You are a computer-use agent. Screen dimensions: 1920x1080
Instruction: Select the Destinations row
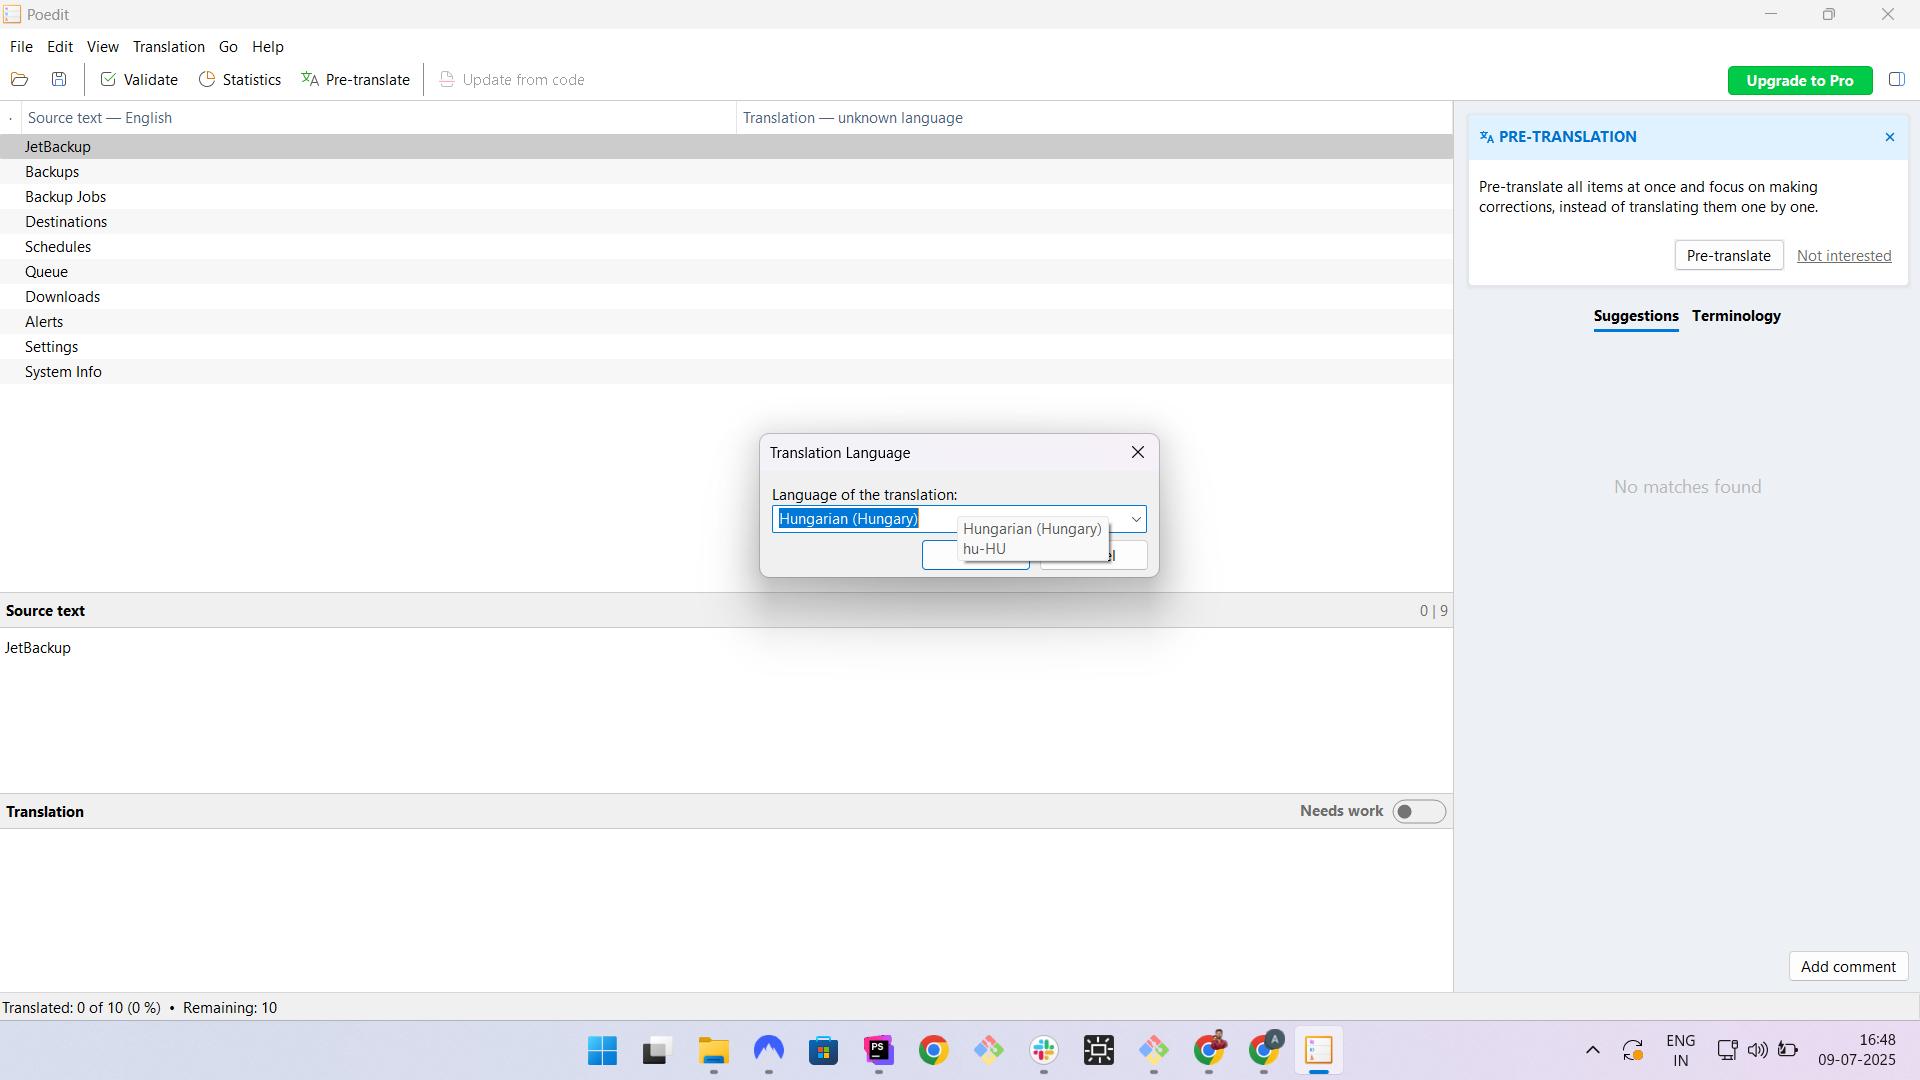[x=726, y=222]
